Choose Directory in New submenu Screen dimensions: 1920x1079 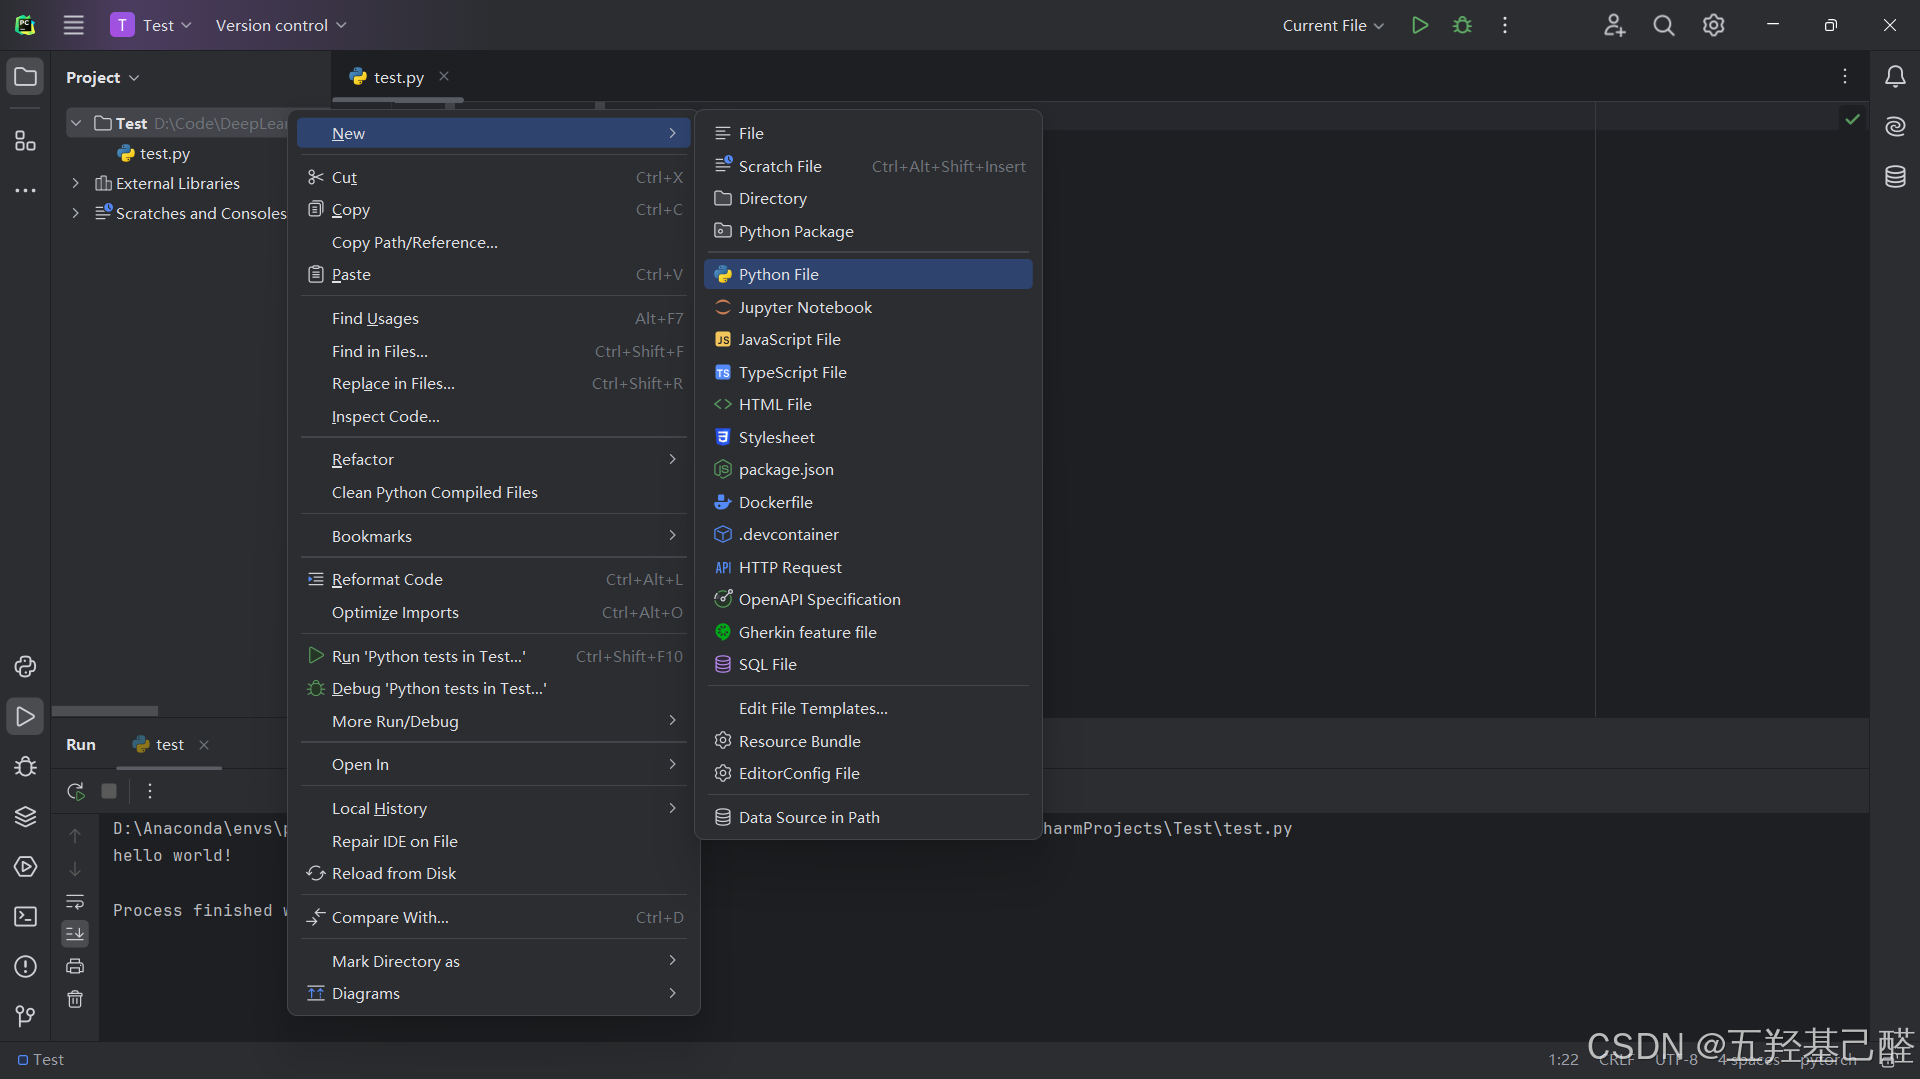point(867,198)
